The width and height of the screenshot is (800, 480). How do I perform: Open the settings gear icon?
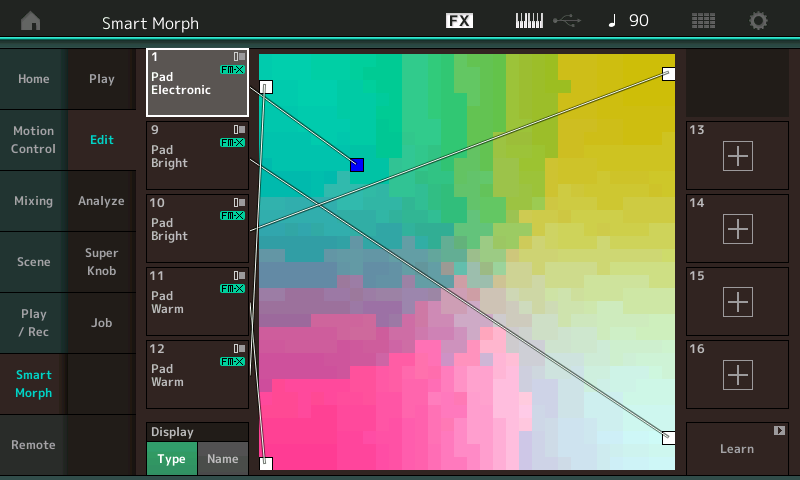(x=759, y=21)
